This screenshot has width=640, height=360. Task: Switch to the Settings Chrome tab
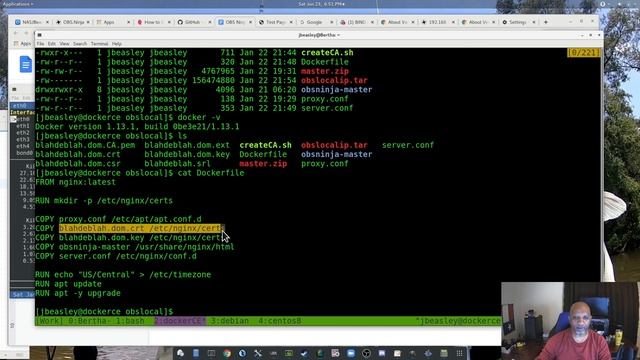point(517,22)
